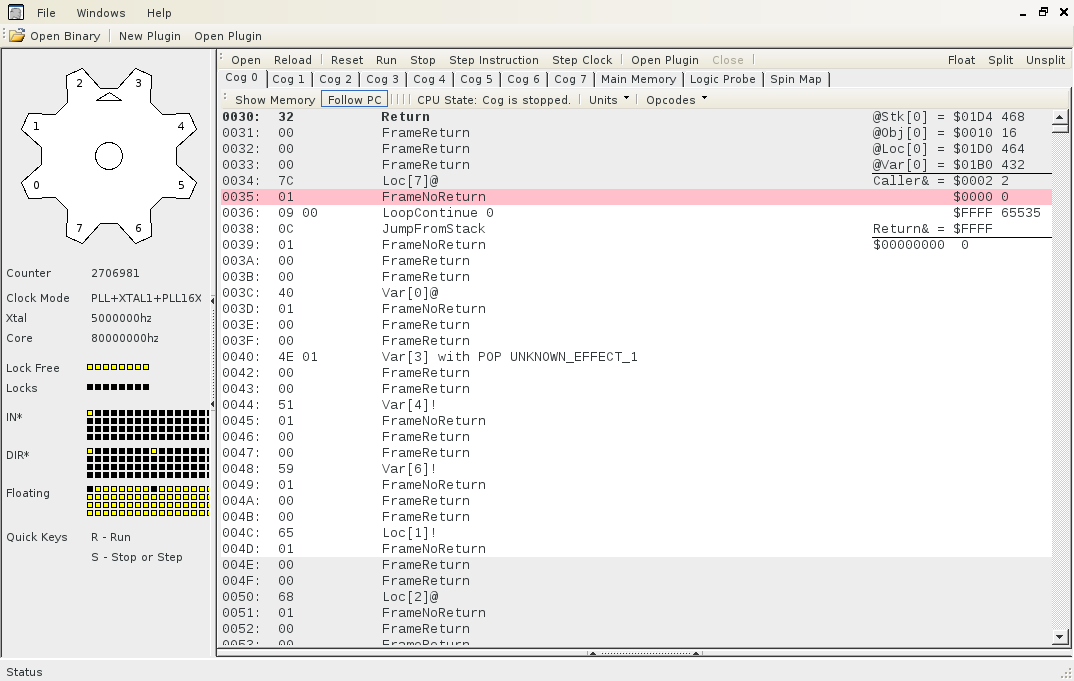Click cog tooth number 5 on hub diagram

[x=181, y=185]
